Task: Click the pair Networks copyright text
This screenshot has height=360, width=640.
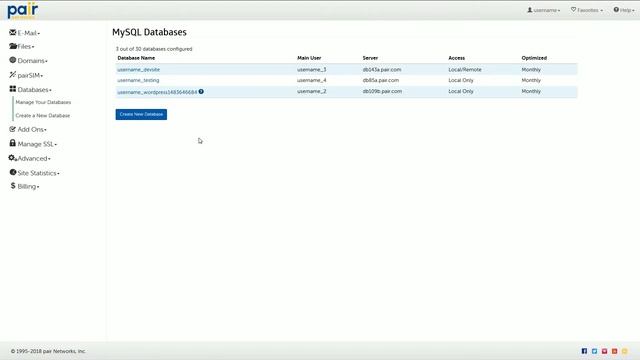Action: point(48,351)
